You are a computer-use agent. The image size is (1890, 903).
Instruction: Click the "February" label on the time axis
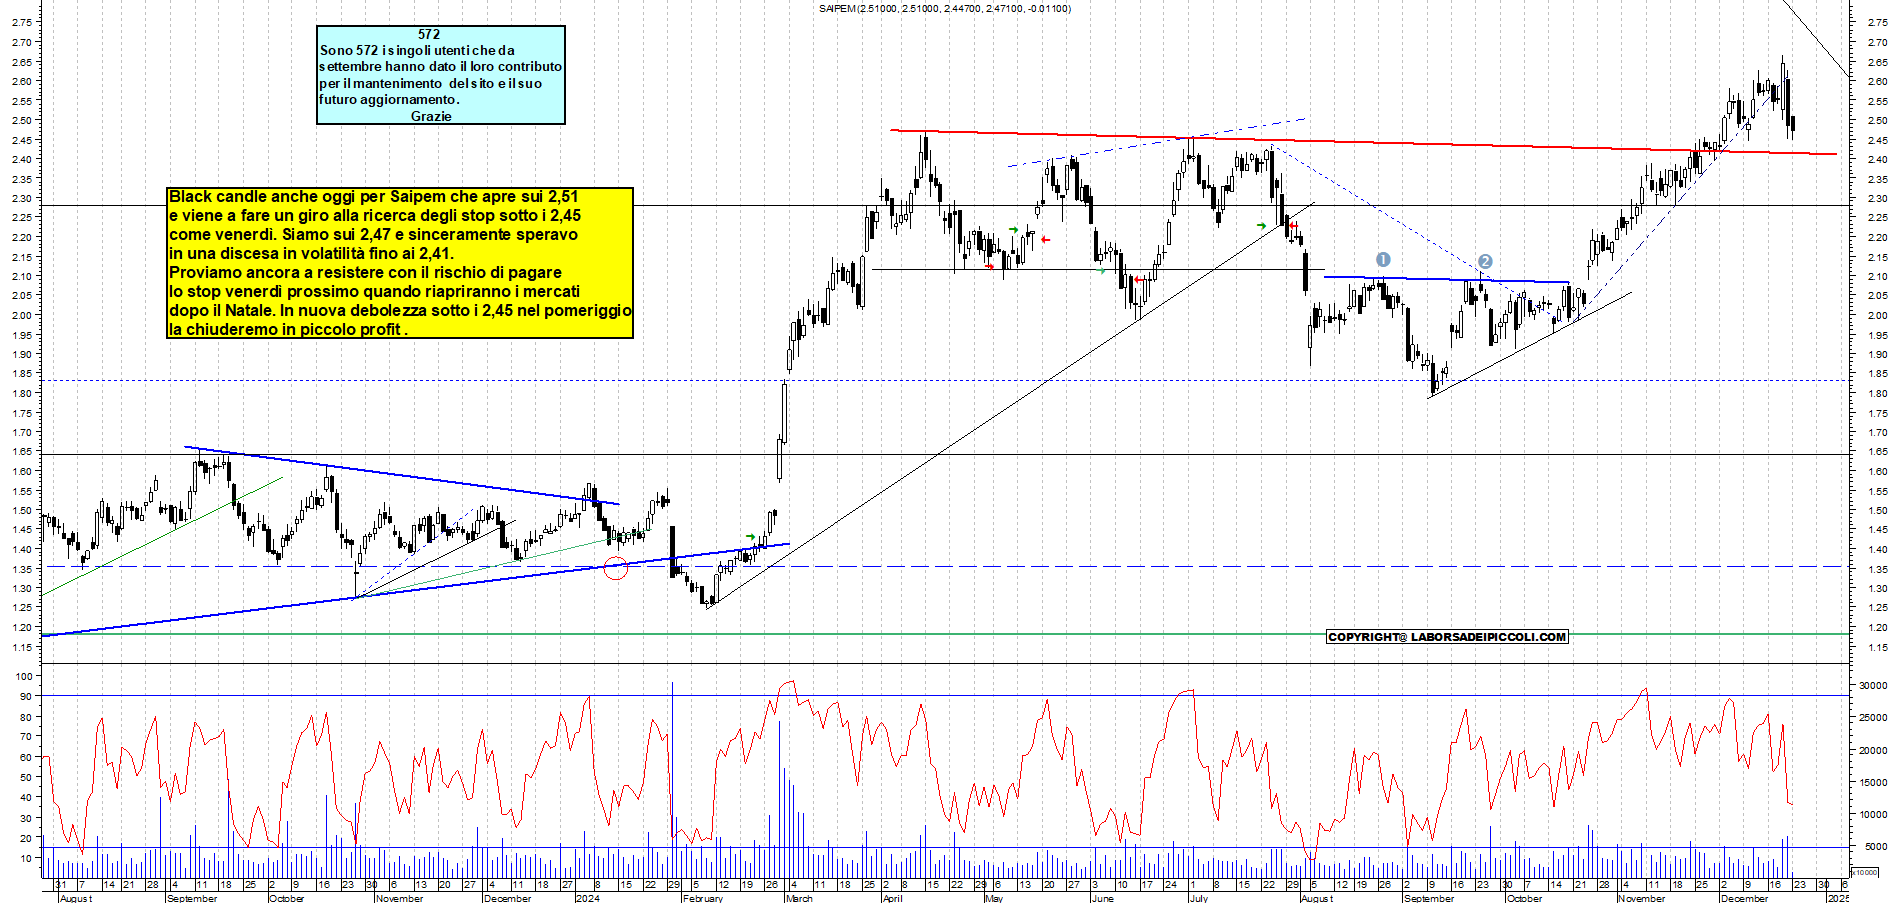tap(703, 898)
